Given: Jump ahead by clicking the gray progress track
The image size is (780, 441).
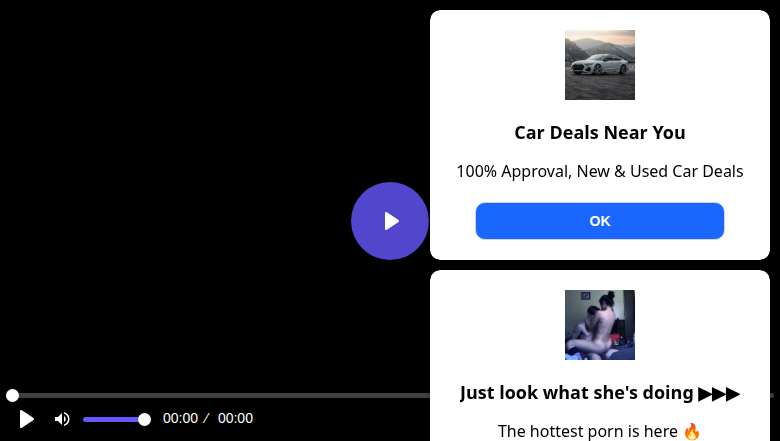Looking at the screenshot, I should click(224, 395).
